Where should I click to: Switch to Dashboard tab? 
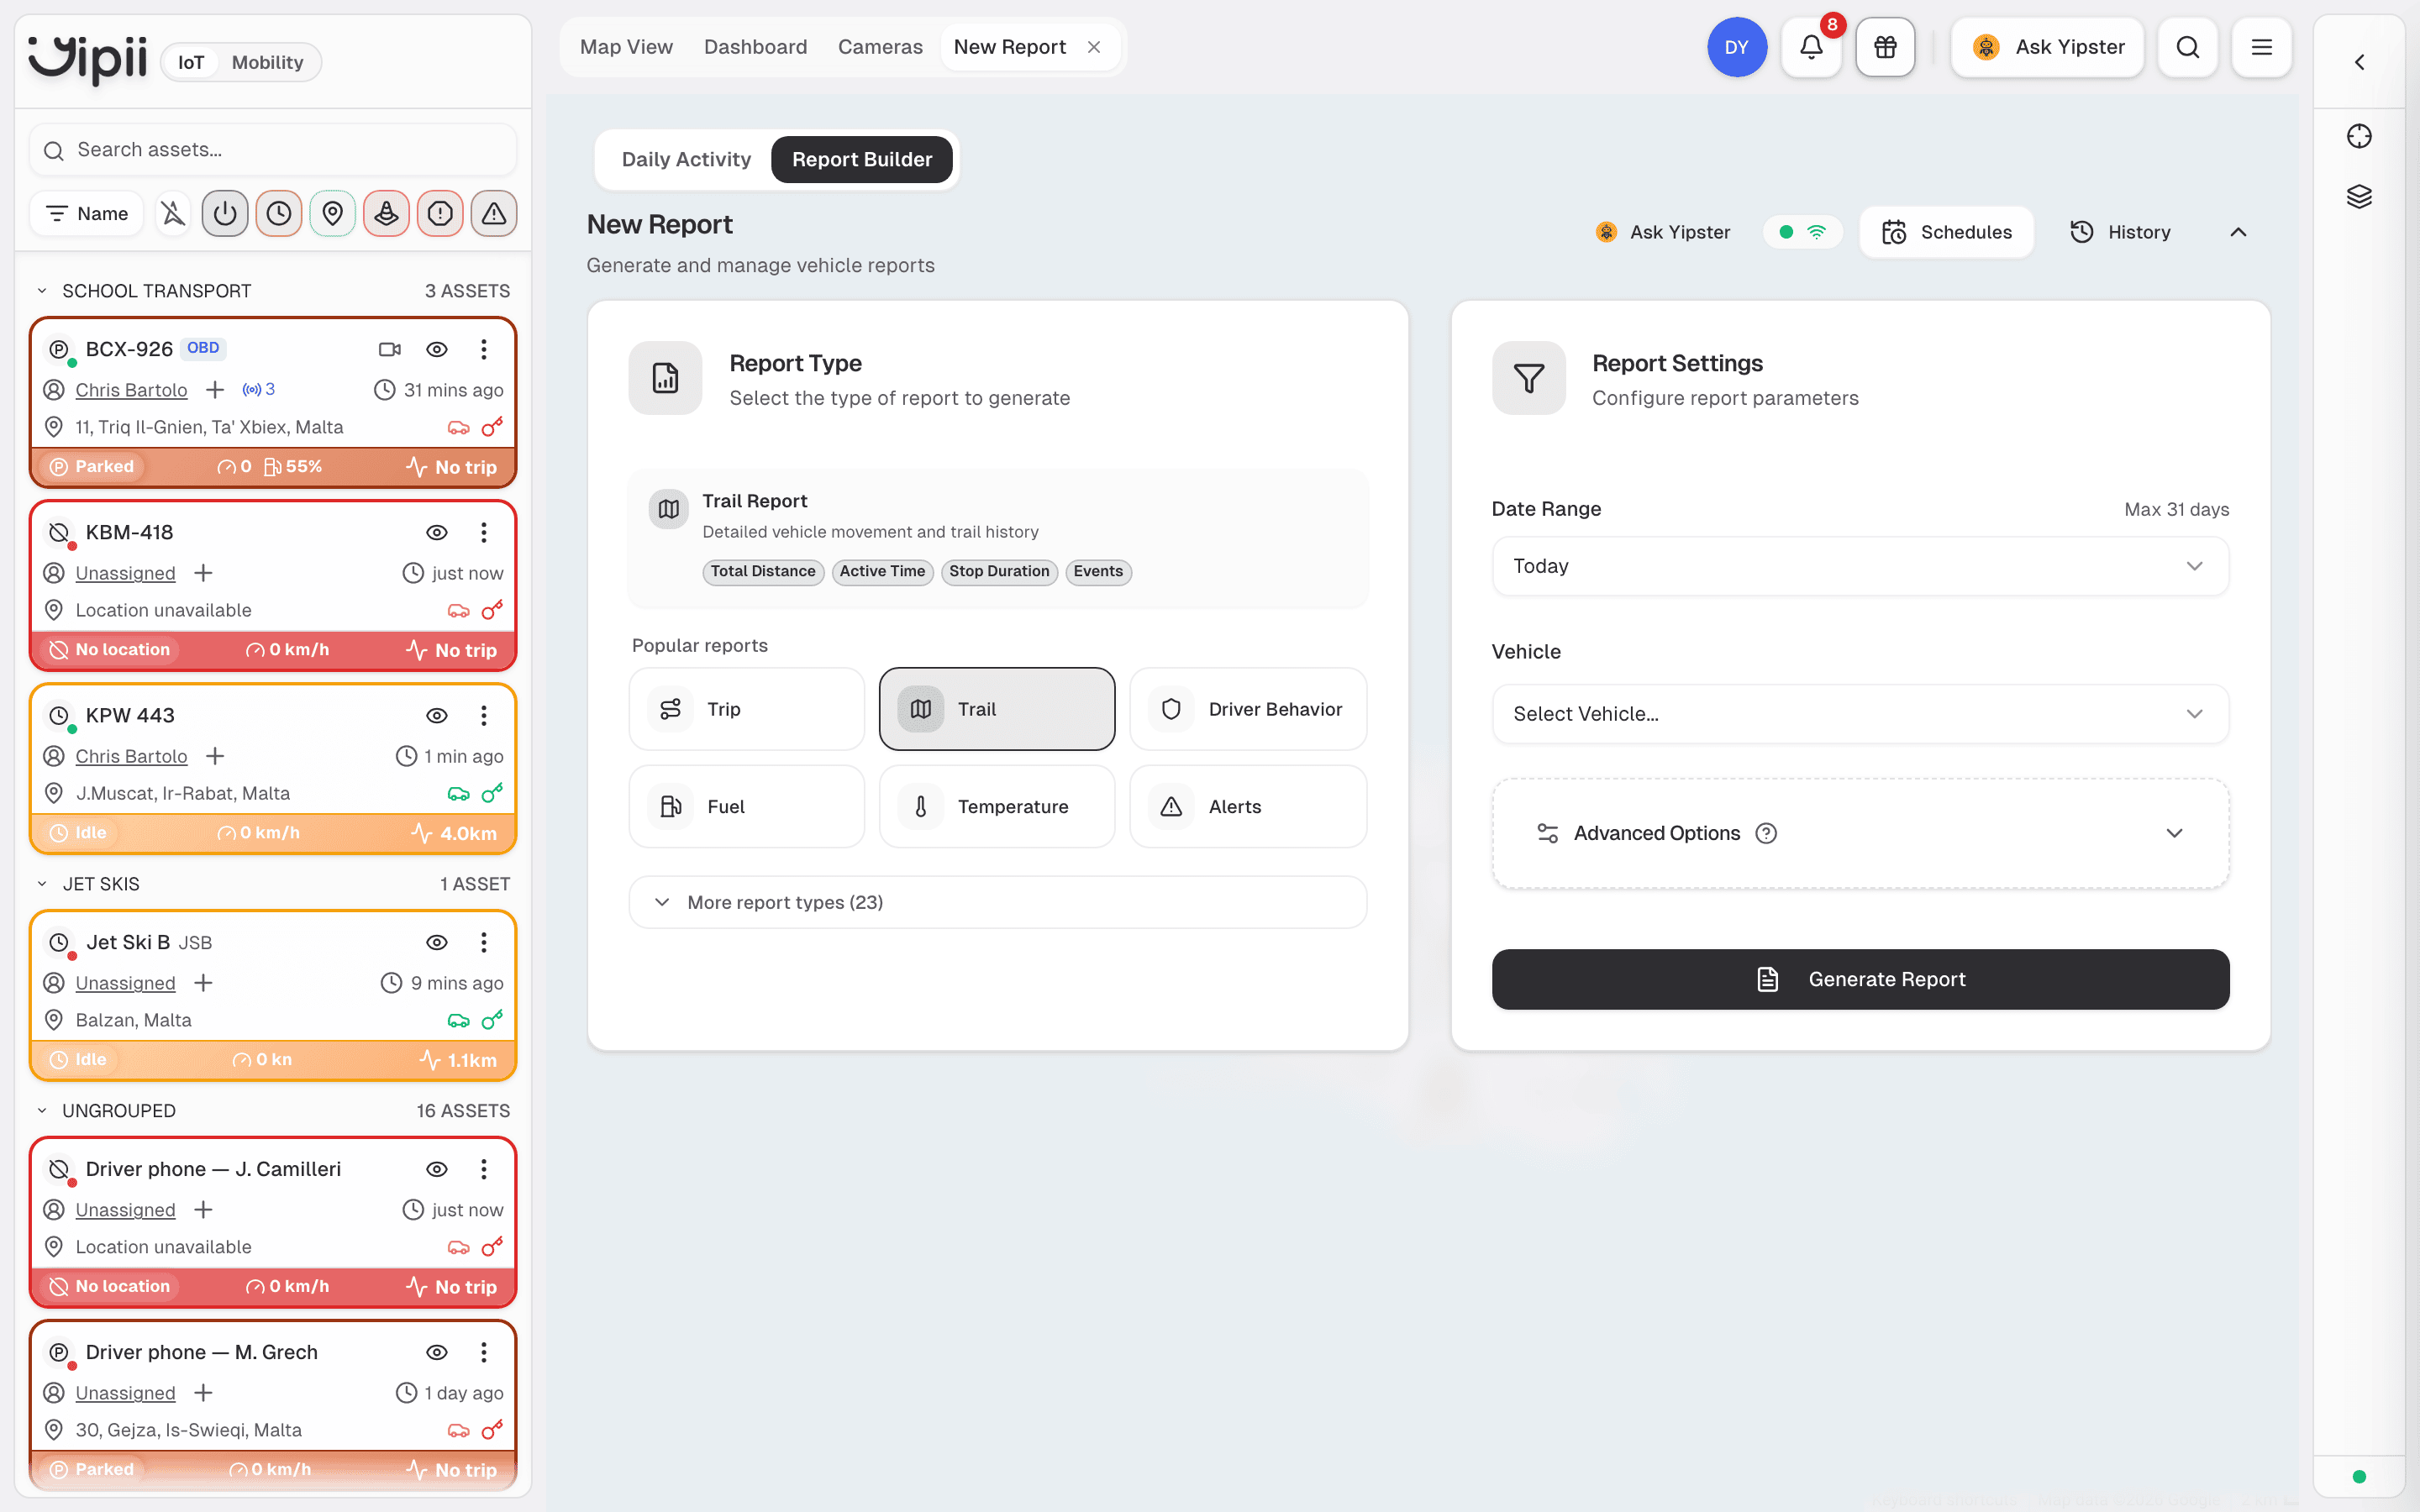(x=755, y=47)
